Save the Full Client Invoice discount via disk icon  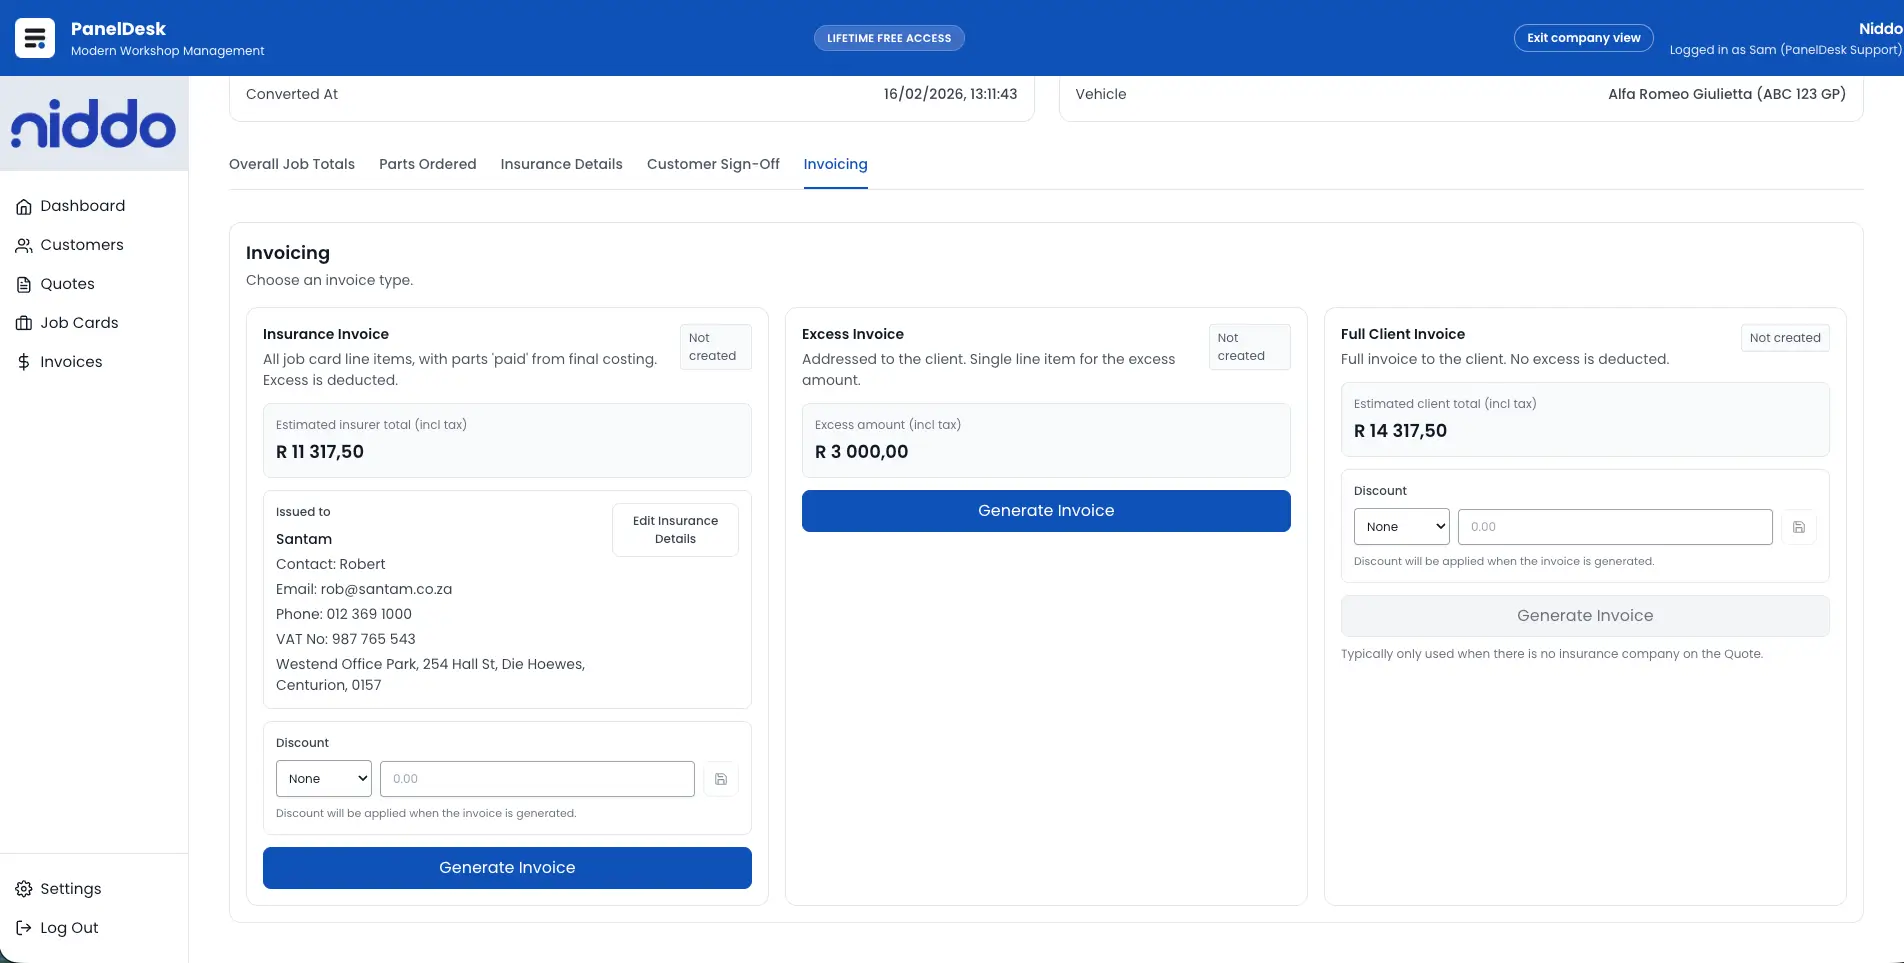point(1799,527)
